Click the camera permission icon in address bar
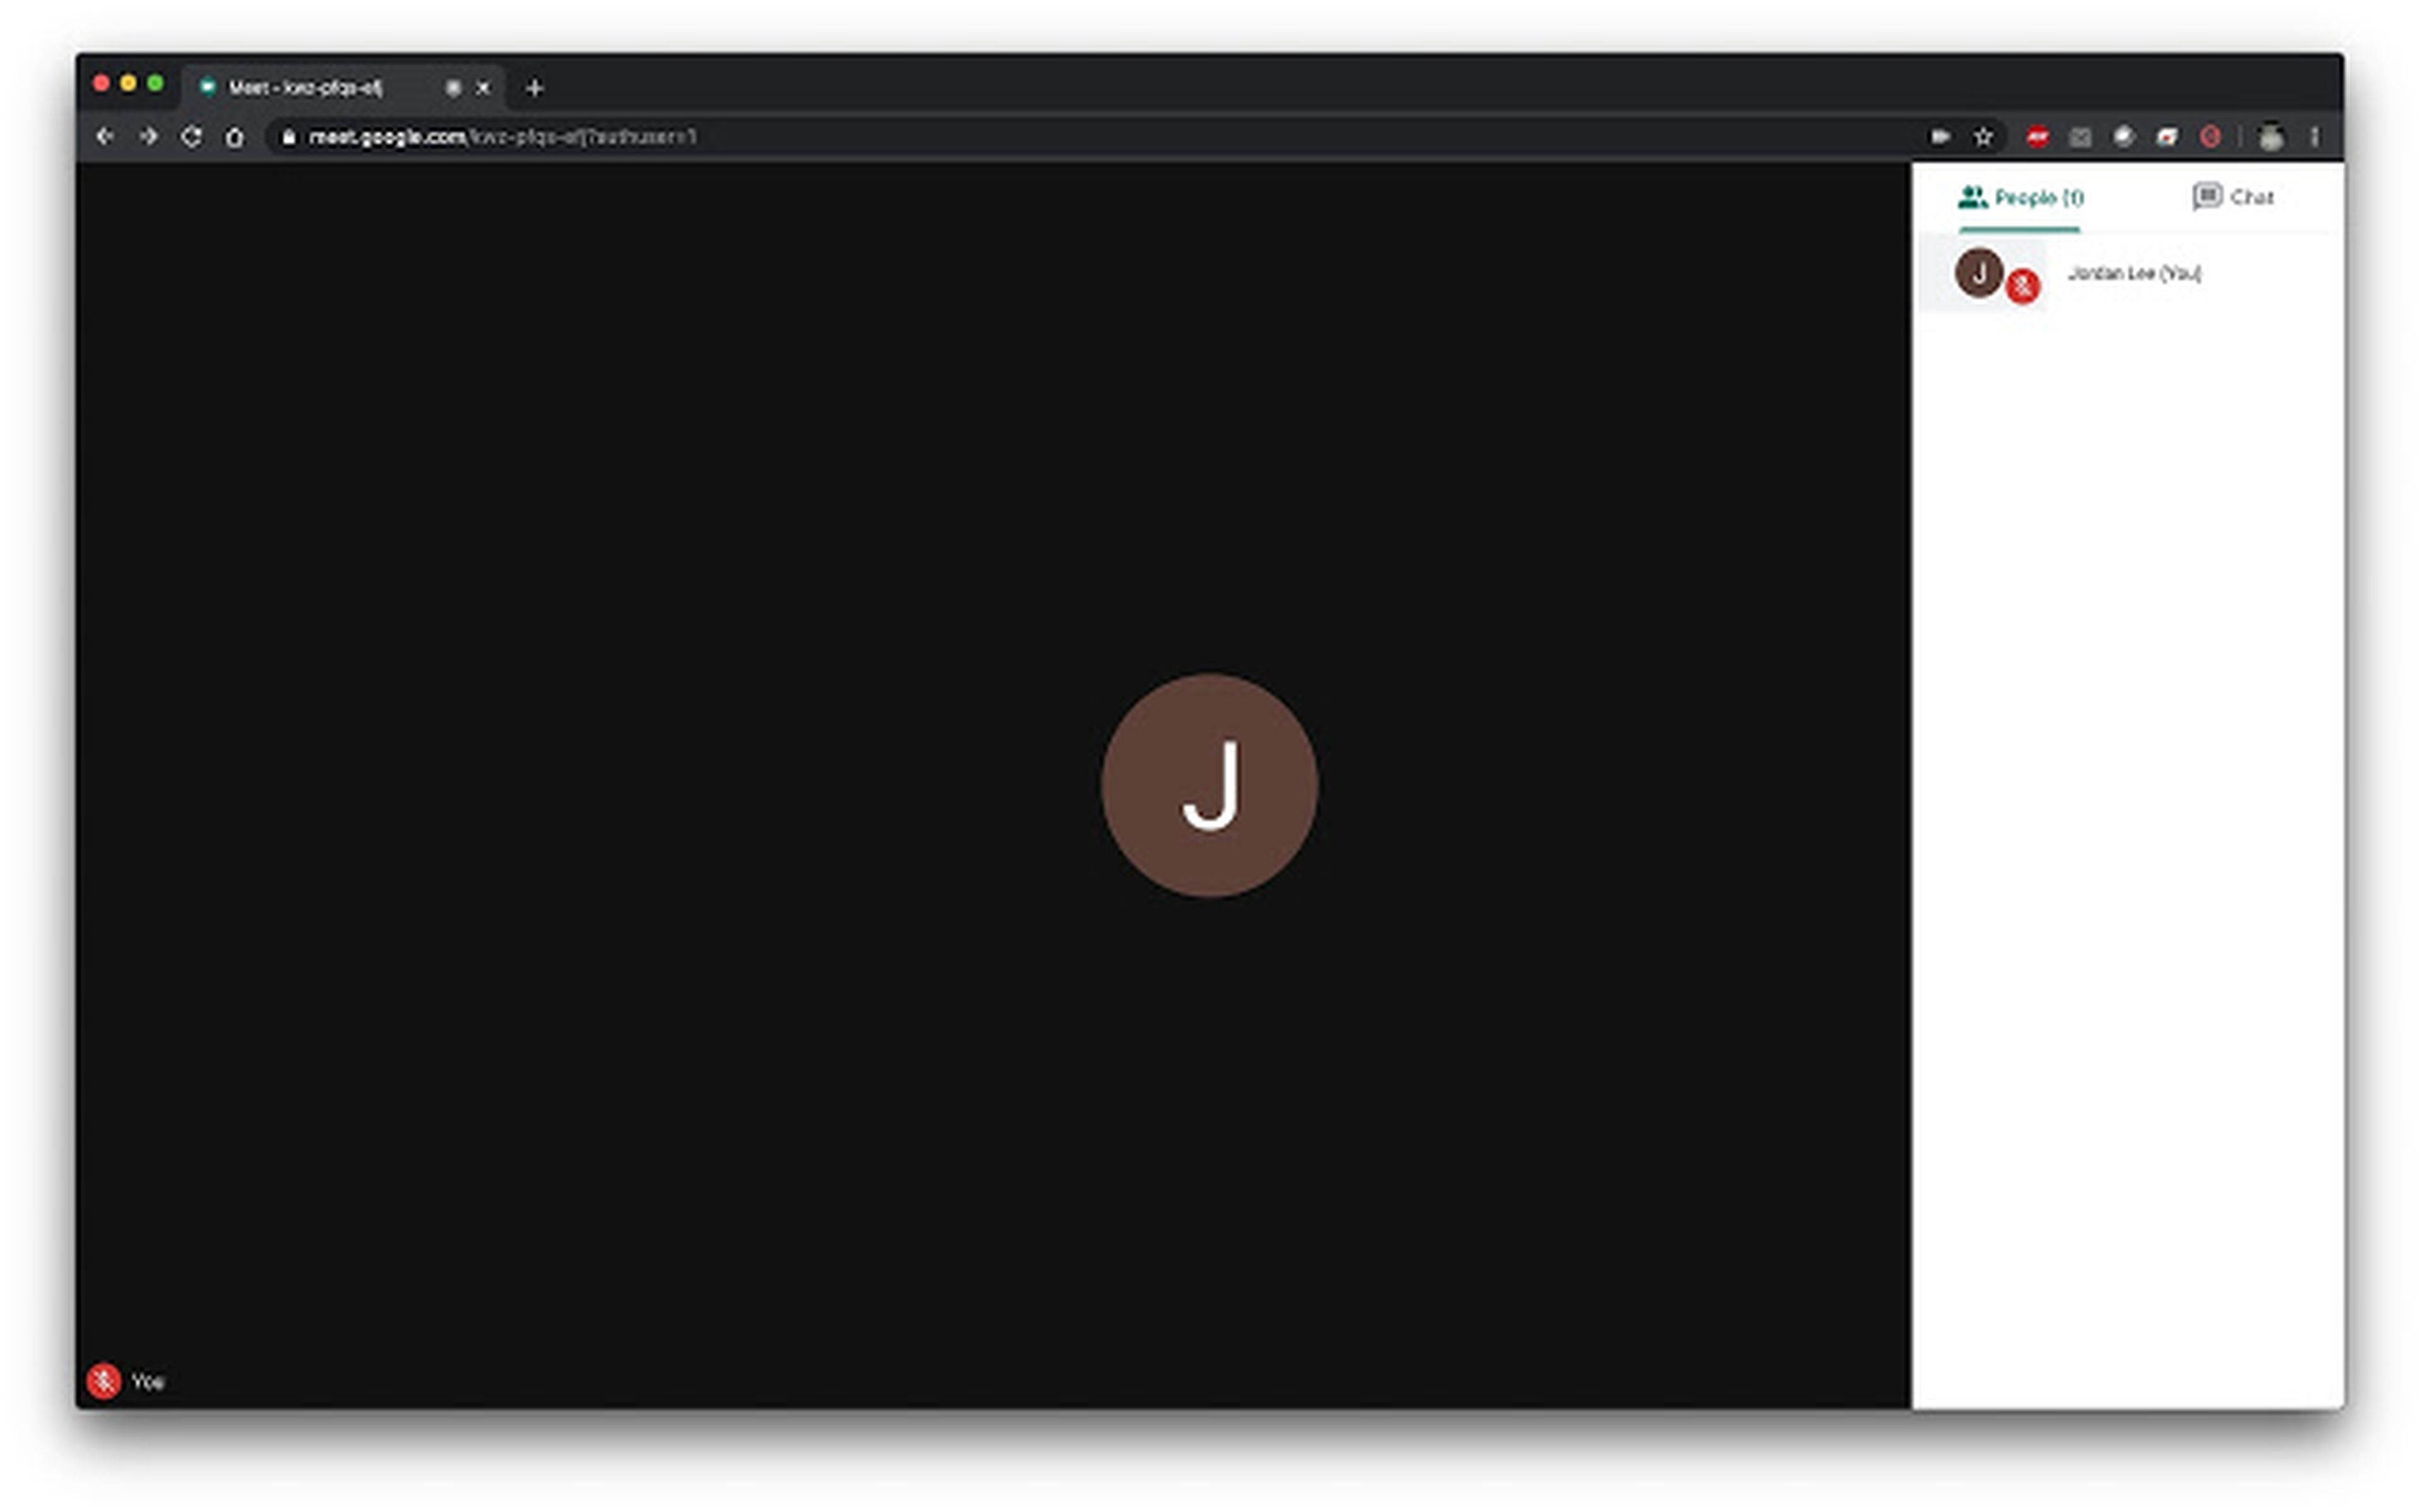This screenshot has height=1512, width=2420. pos(1940,137)
